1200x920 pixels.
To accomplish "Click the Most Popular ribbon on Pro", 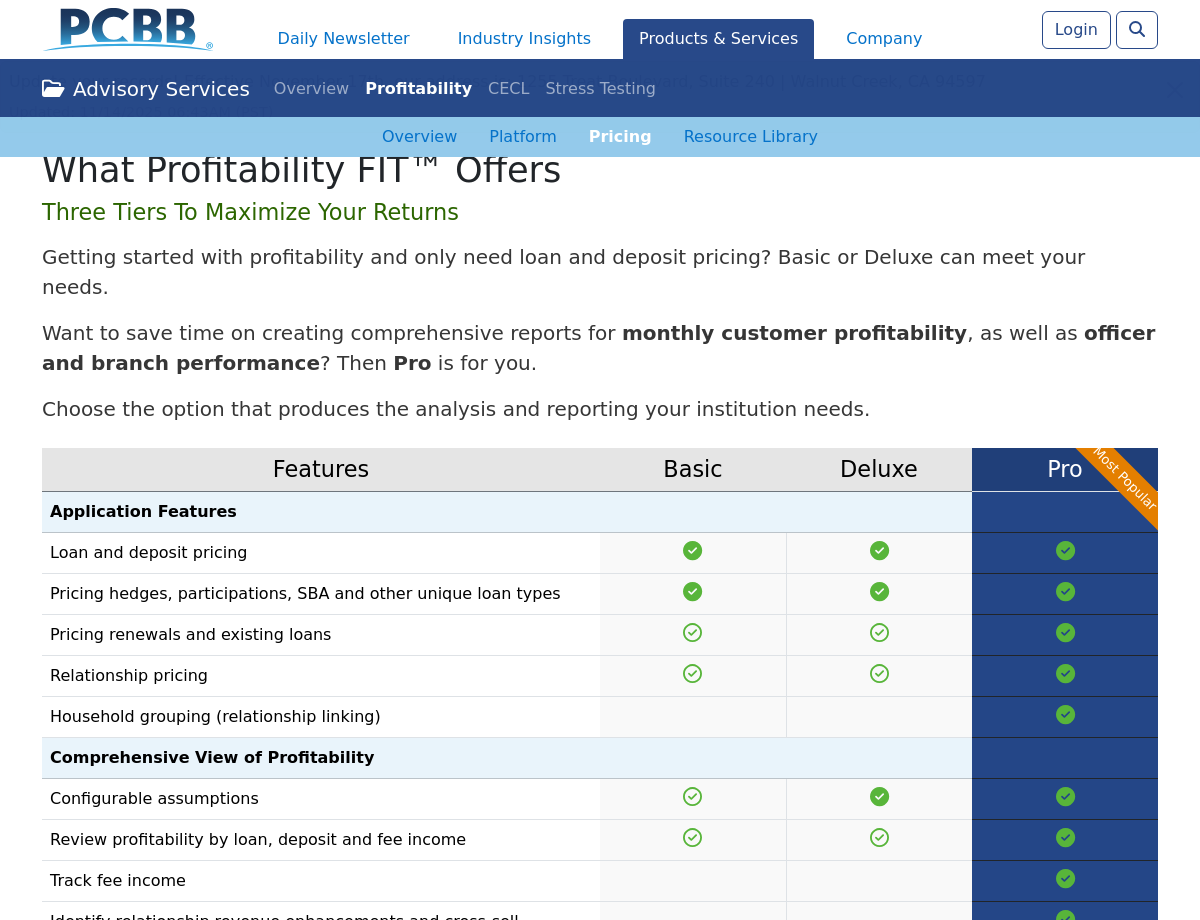I will (1125, 480).
